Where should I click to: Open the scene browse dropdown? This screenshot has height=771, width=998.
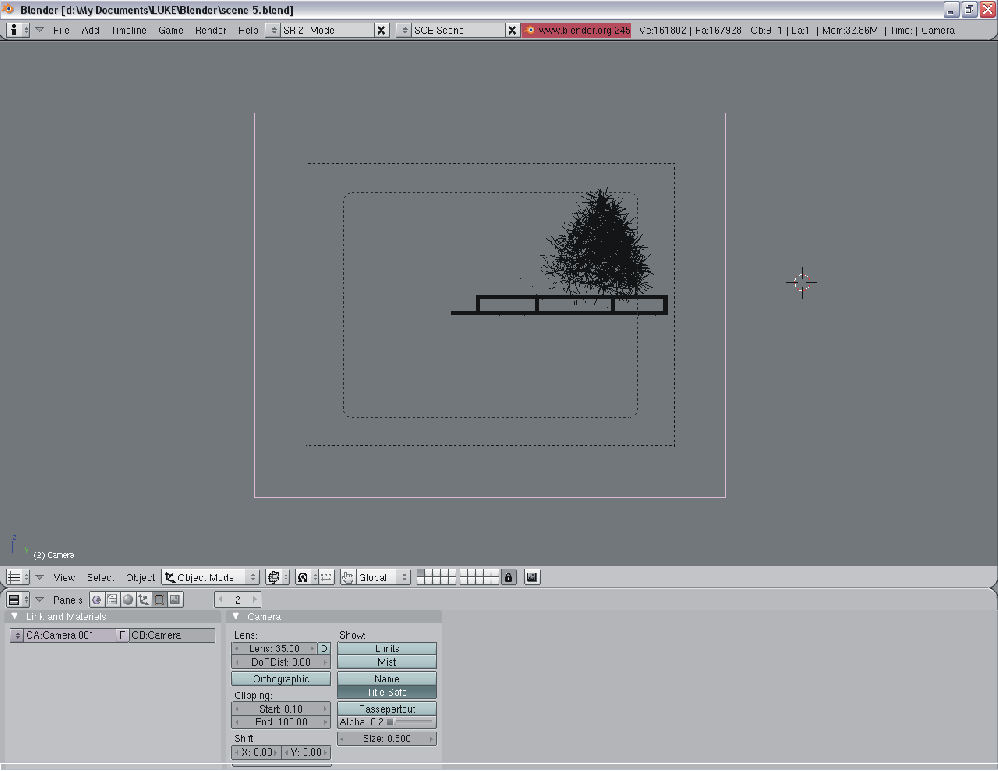(x=404, y=30)
